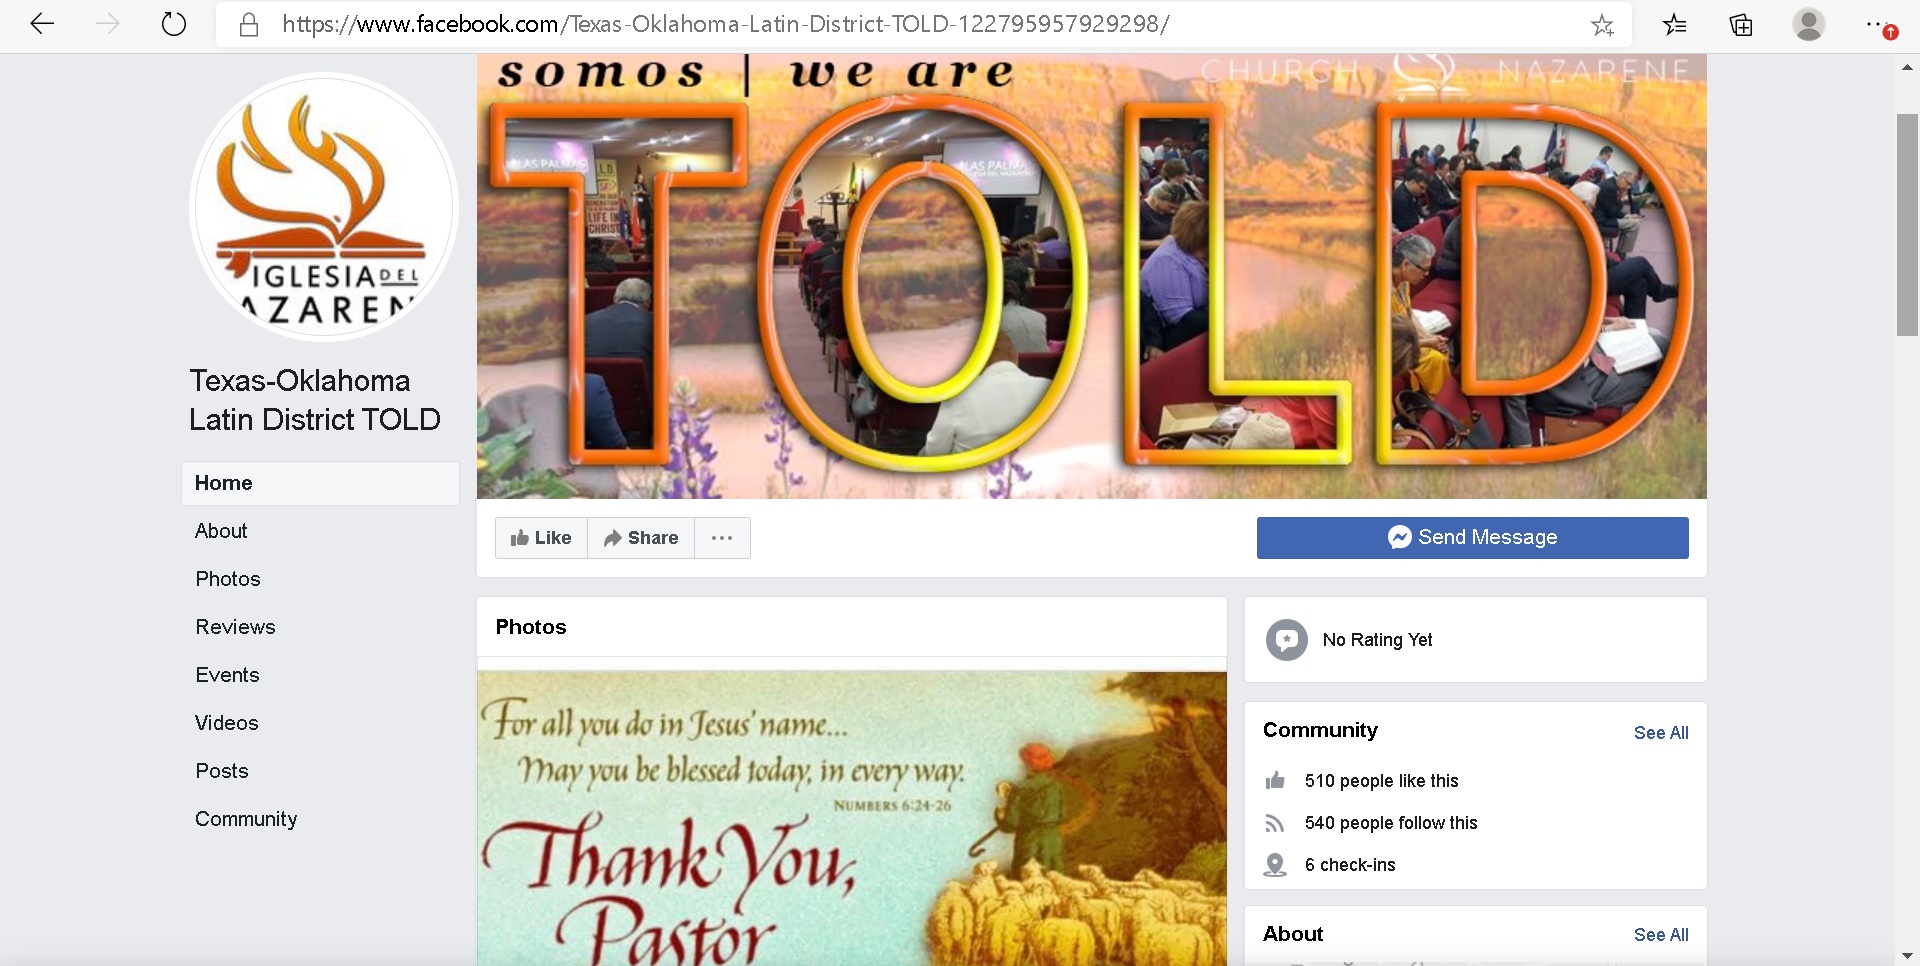
Task: Expand the three-dot more options menu
Action: [x=722, y=538]
